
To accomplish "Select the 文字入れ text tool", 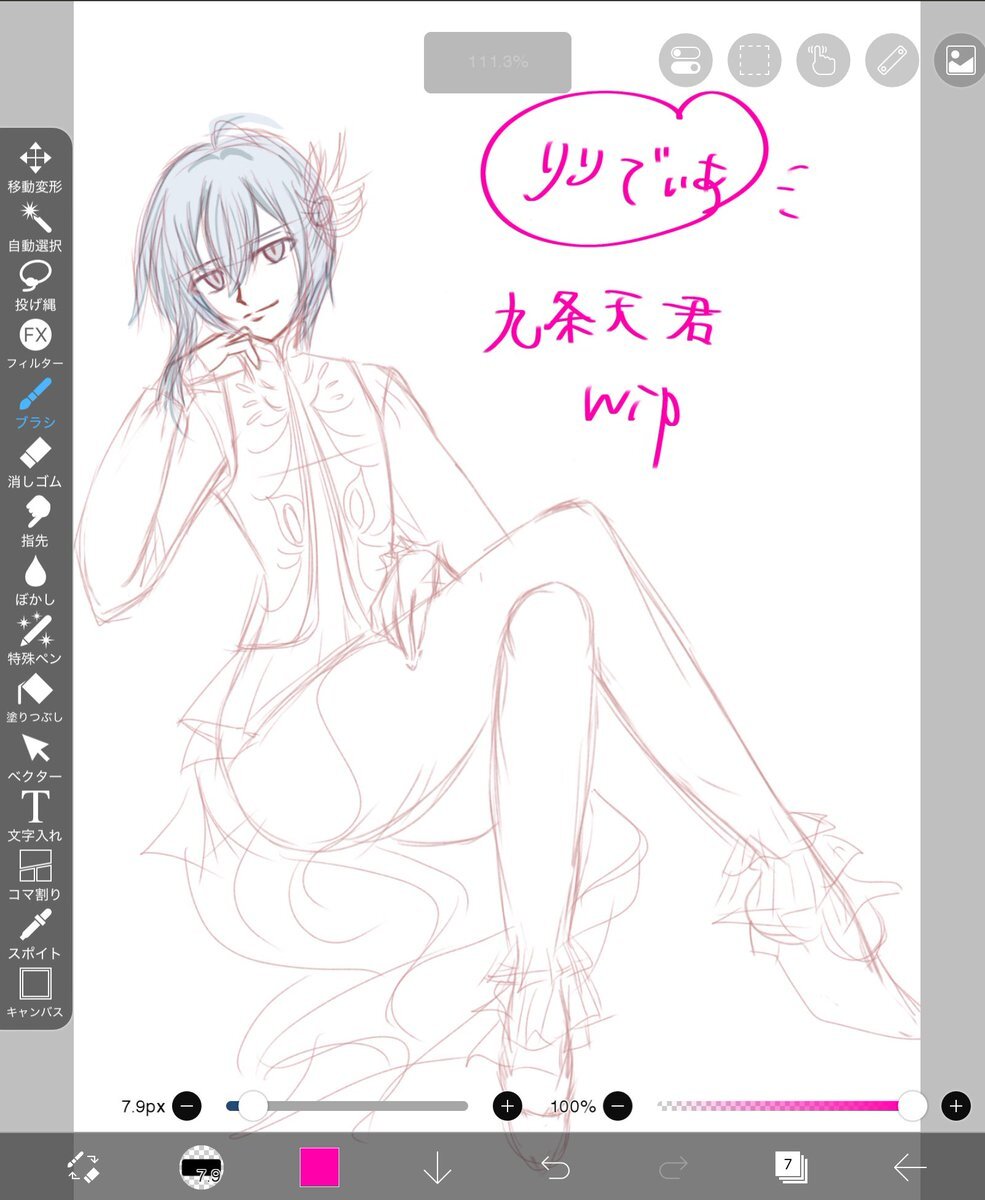I will (x=35, y=816).
